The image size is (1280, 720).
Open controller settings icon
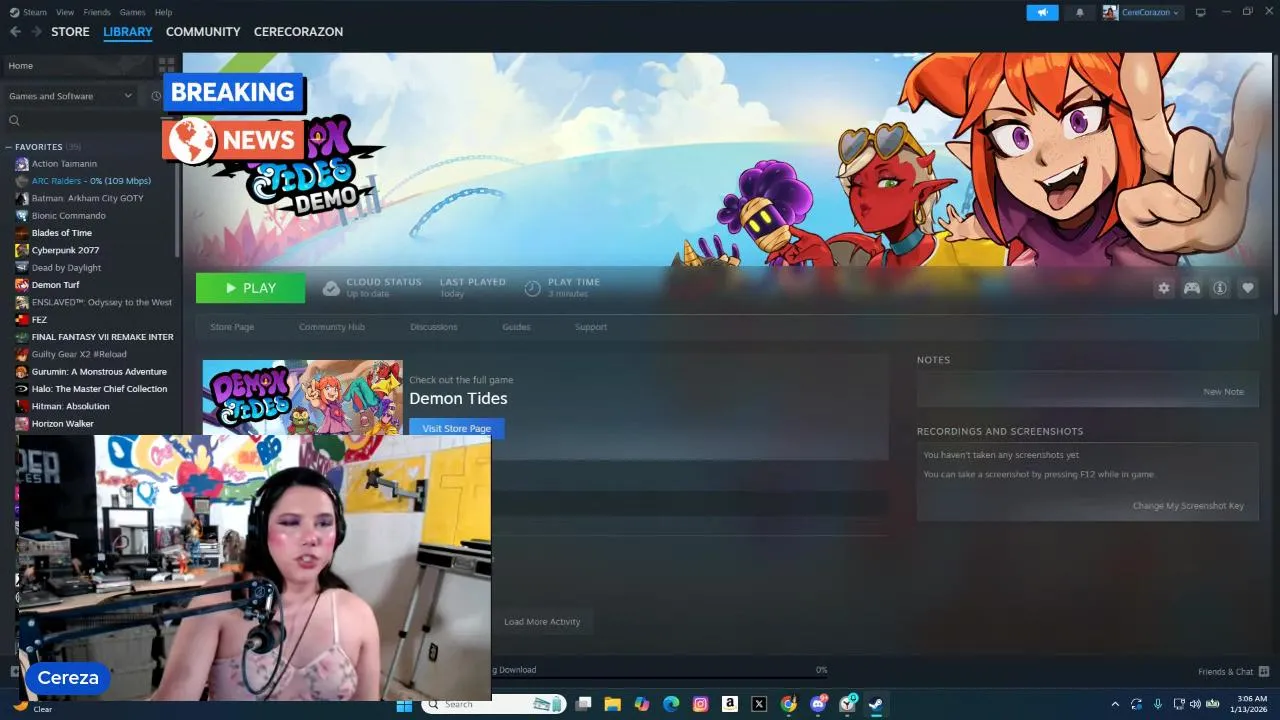point(1192,288)
